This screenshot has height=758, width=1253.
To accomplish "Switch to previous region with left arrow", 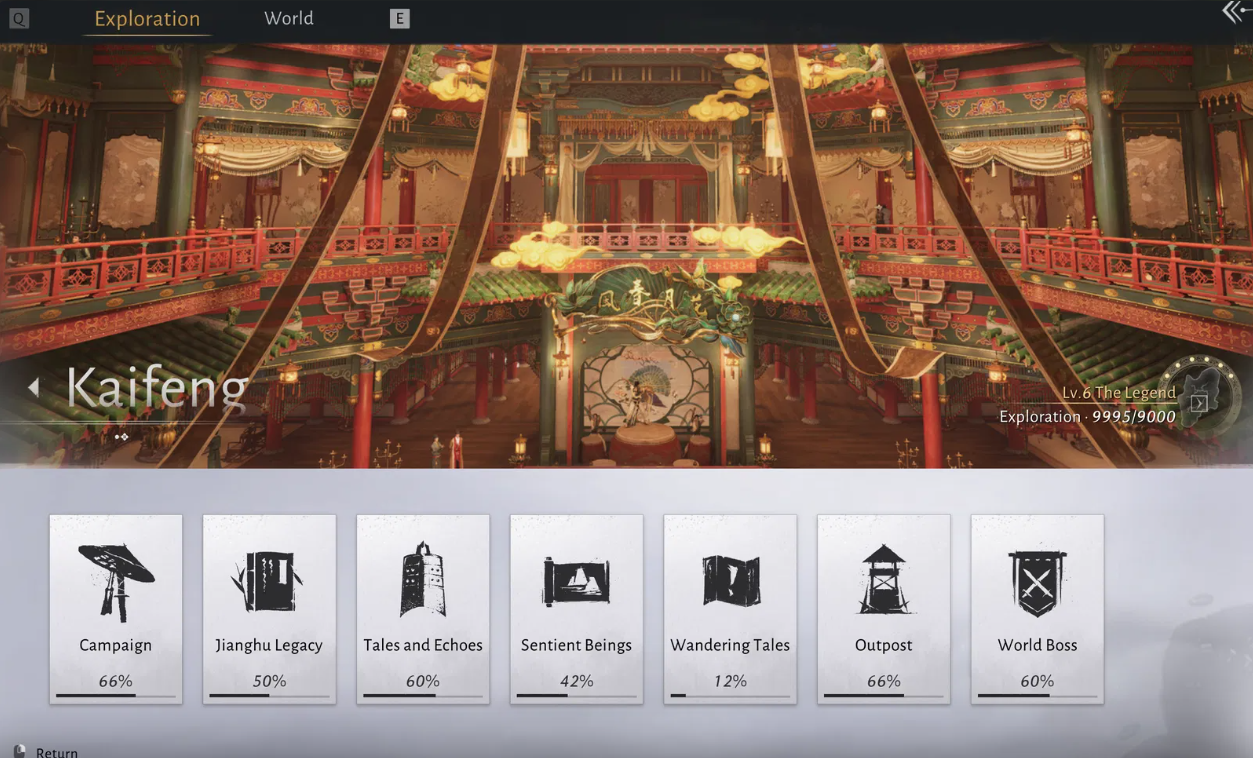I will click(x=34, y=387).
